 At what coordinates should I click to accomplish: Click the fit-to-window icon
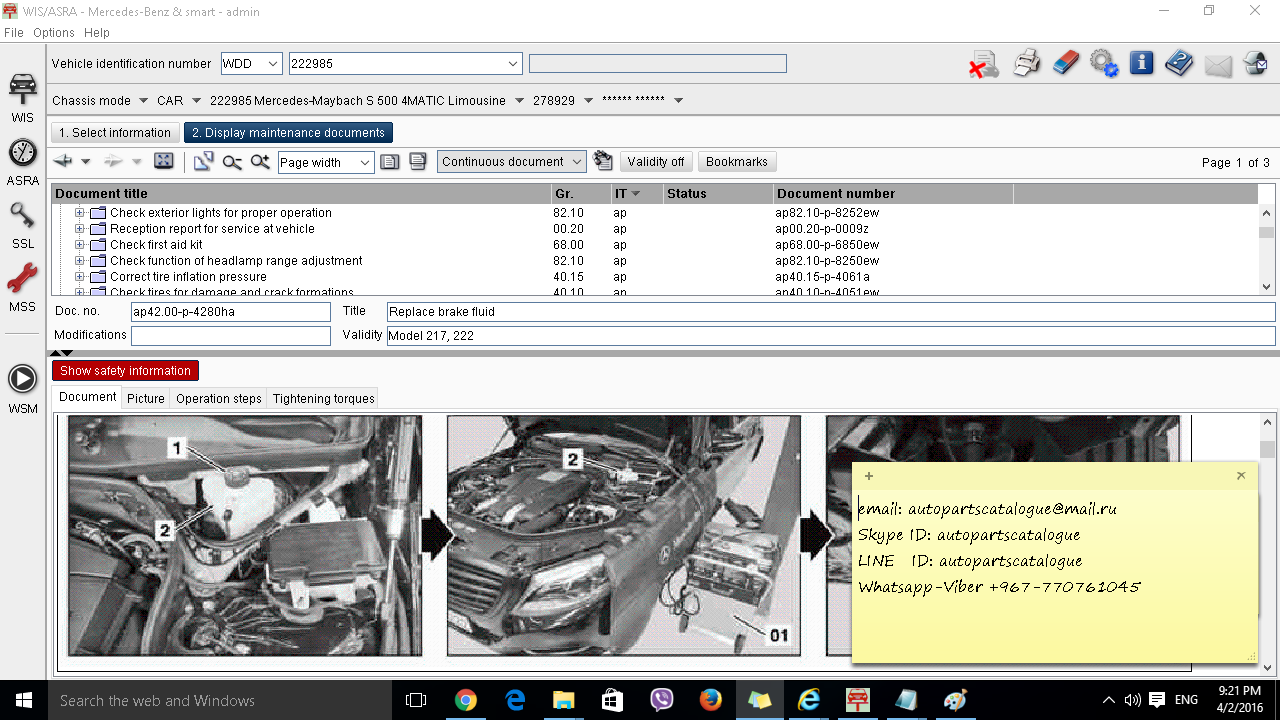164,161
